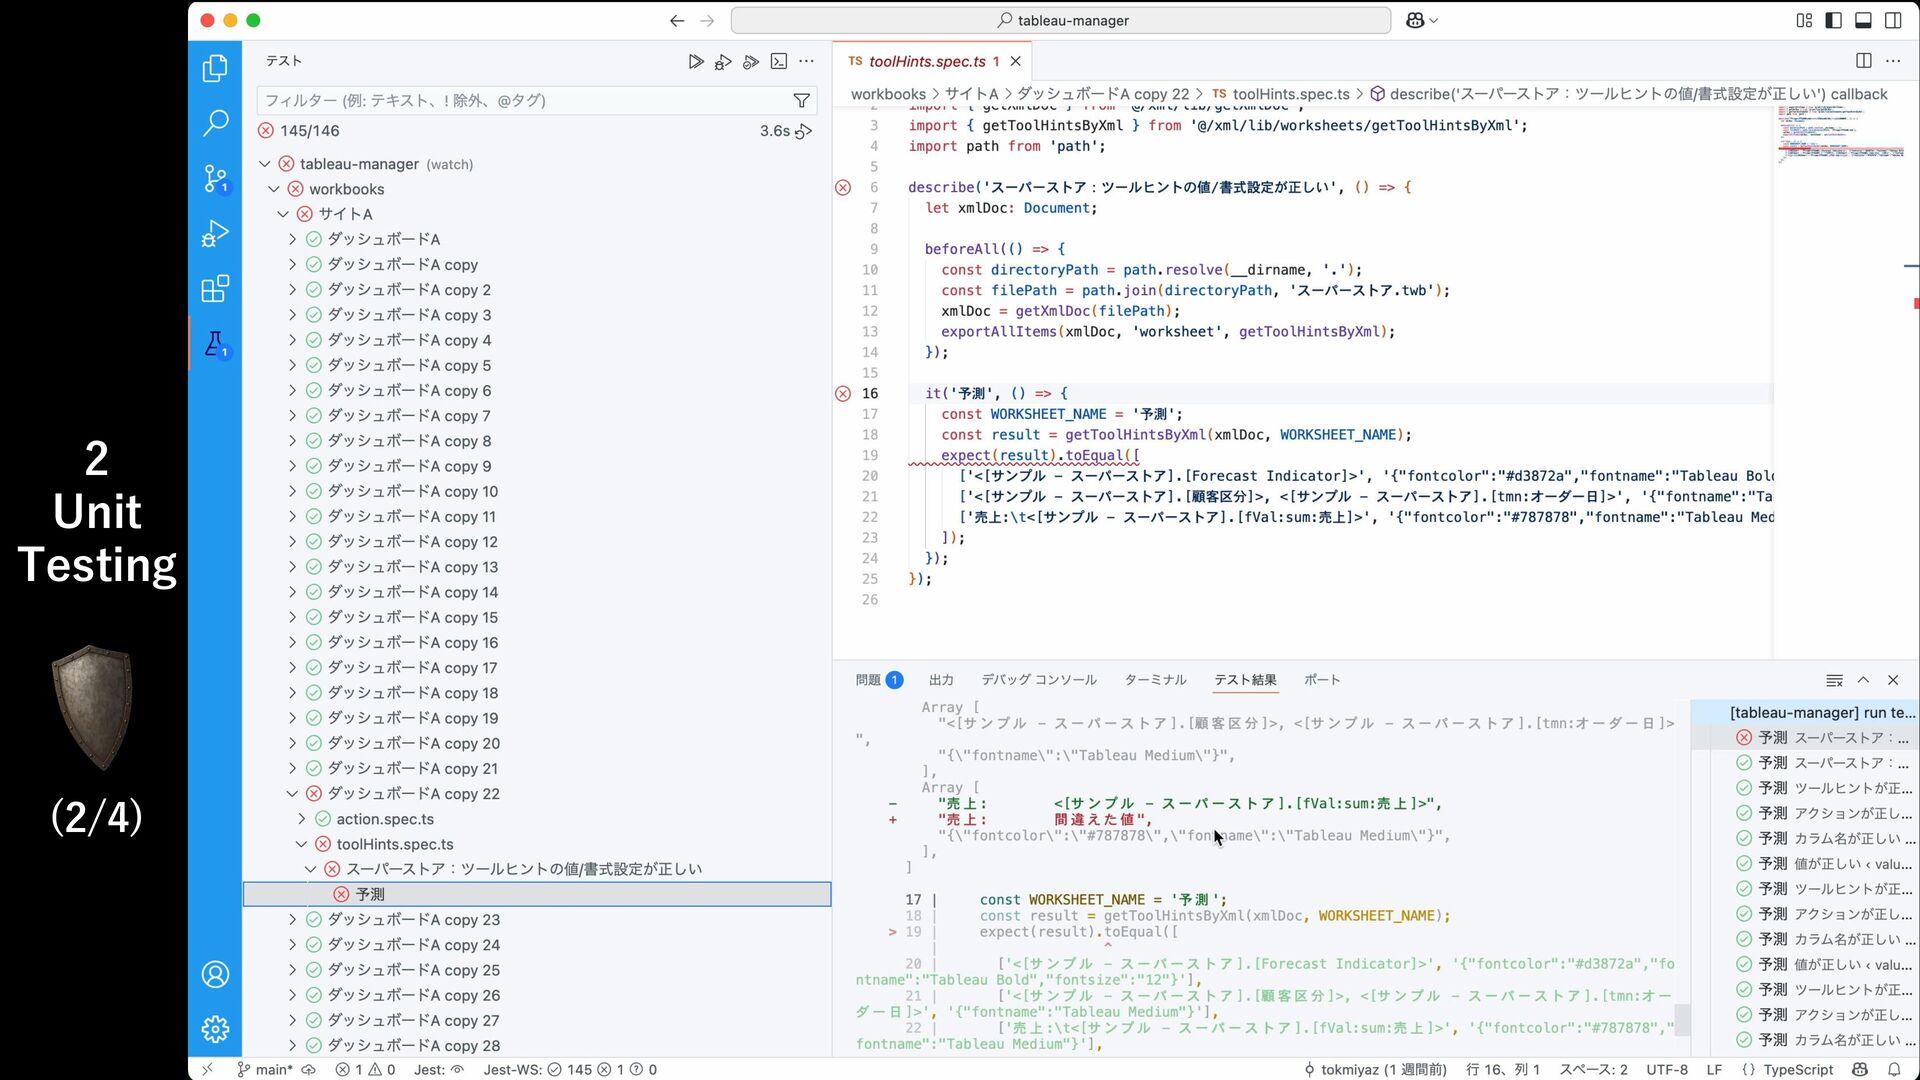Select failed 予測 スーパーストア result entry
This screenshot has width=1920, height=1080.
(1804, 738)
